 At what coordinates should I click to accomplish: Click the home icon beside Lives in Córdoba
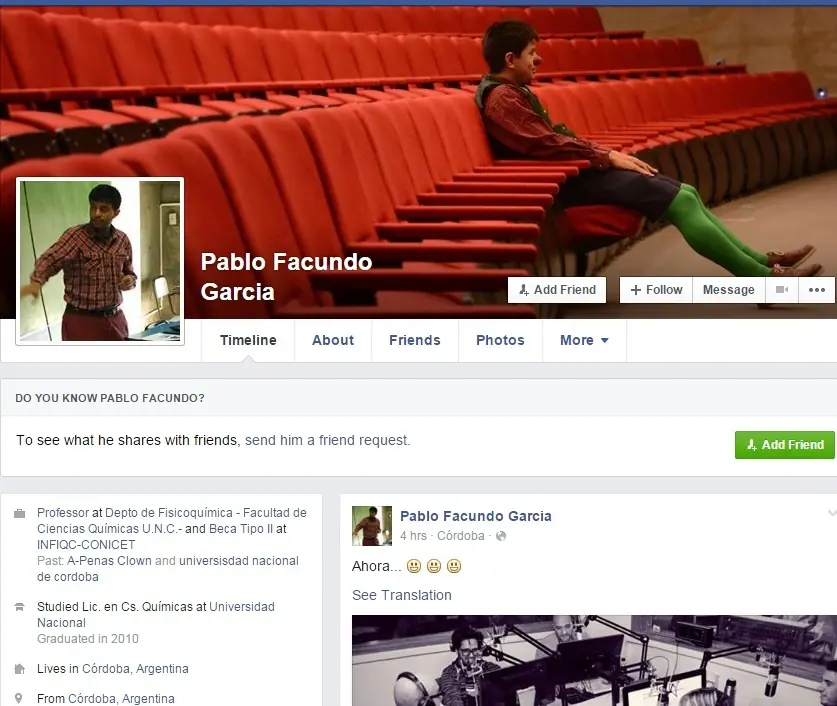tap(19, 669)
